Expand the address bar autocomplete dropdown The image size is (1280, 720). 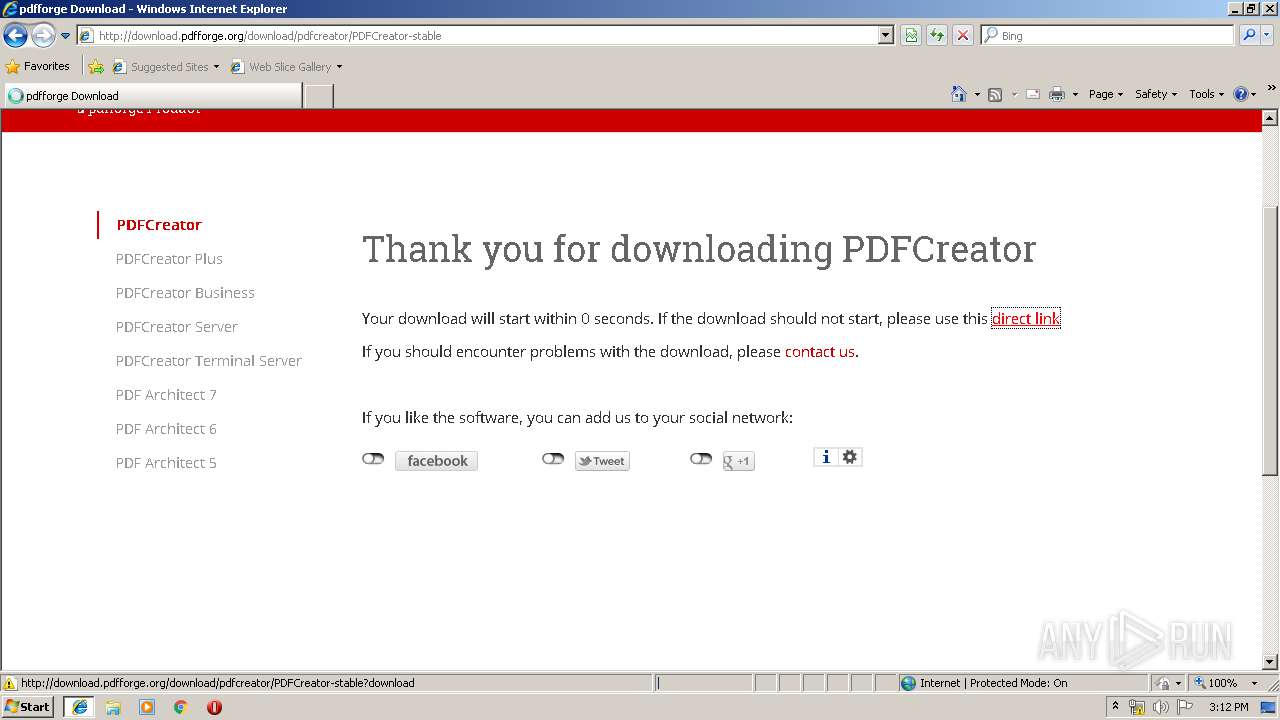point(886,35)
